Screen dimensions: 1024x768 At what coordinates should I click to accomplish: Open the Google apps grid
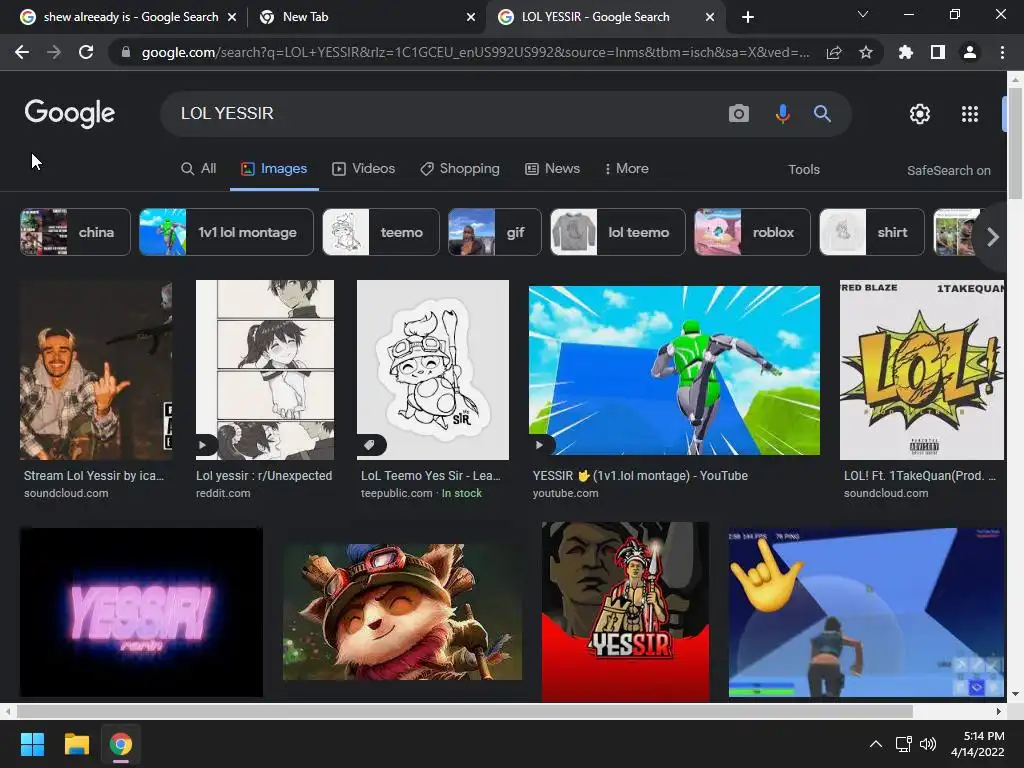coord(970,114)
